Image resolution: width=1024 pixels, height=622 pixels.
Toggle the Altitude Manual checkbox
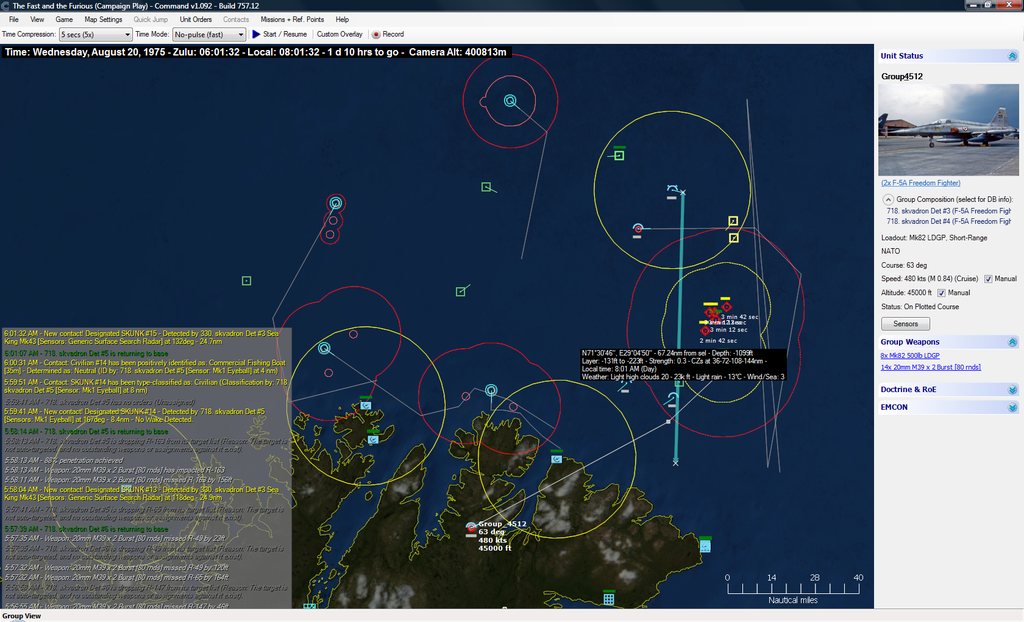tap(941, 293)
